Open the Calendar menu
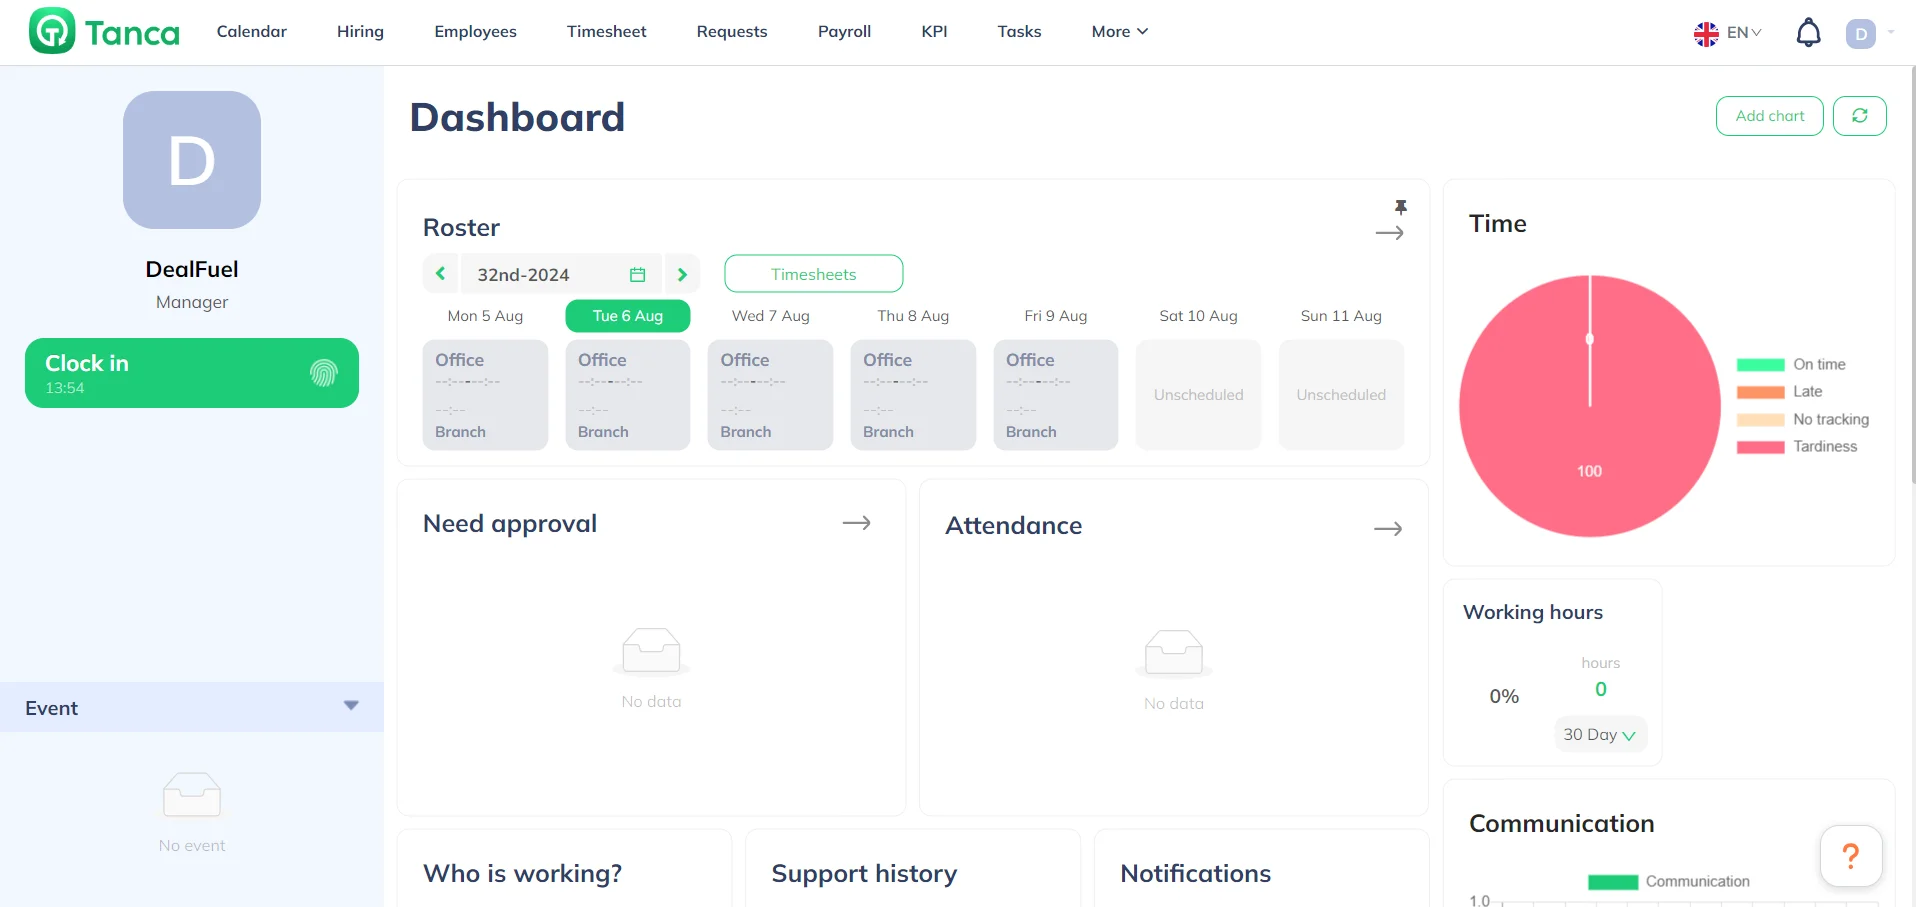1916x907 pixels. (252, 32)
